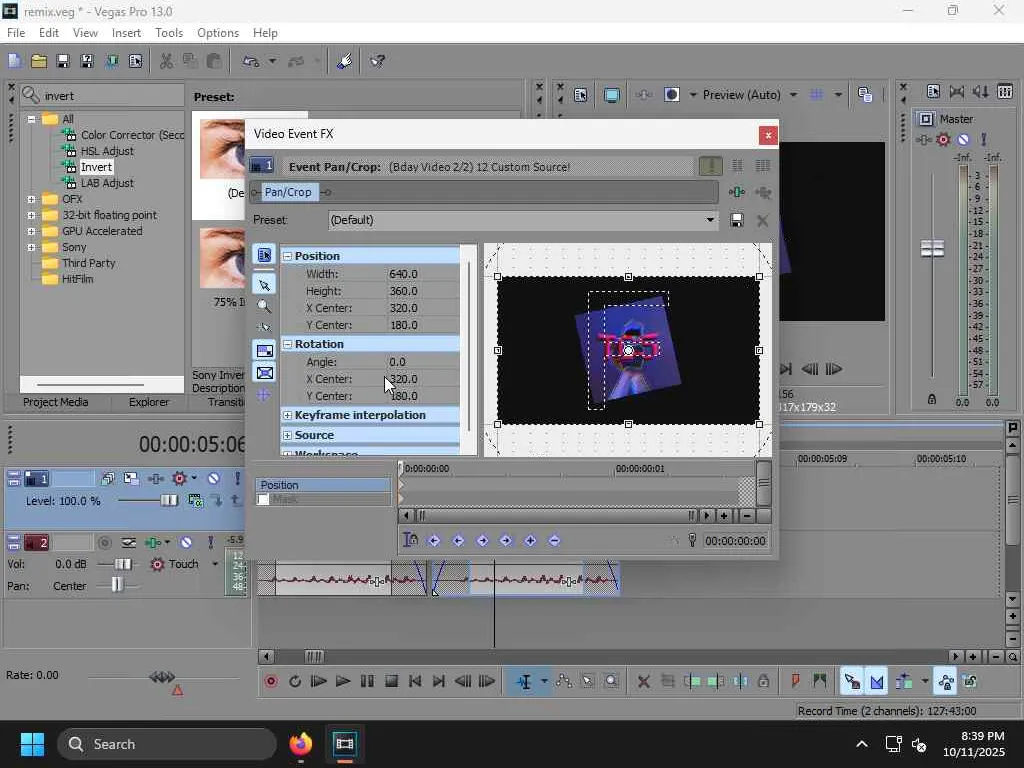Expand Keyframe interpolation section

click(x=287, y=415)
